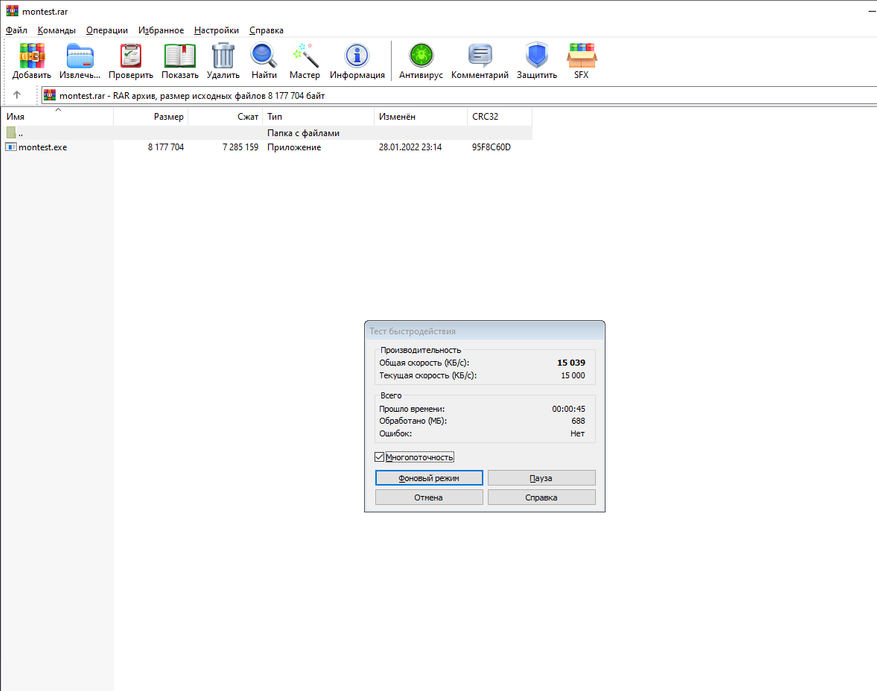Click the Папка с файлами type text
This screenshot has width=877, height=691.
point(303,133)
